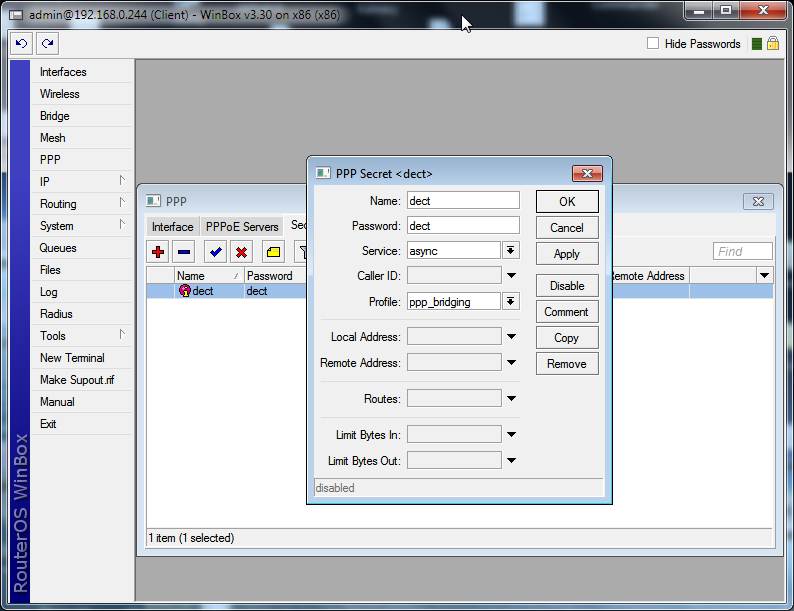Remove entry with the blue minus icon

tap(184, 252)
